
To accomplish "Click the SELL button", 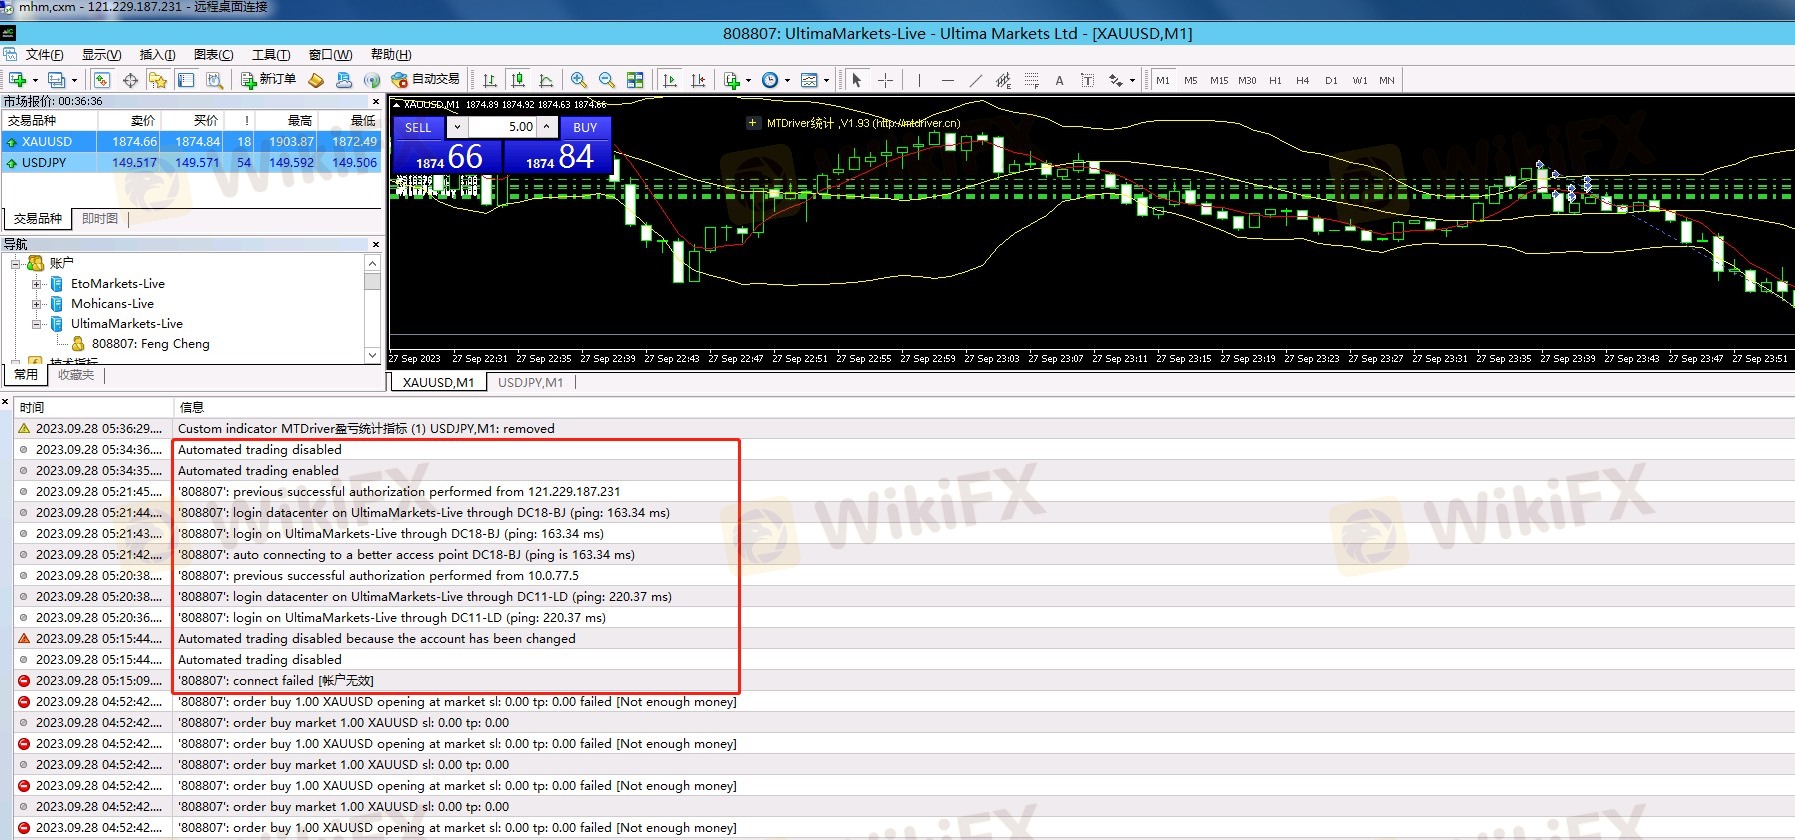I will (418, 127).
